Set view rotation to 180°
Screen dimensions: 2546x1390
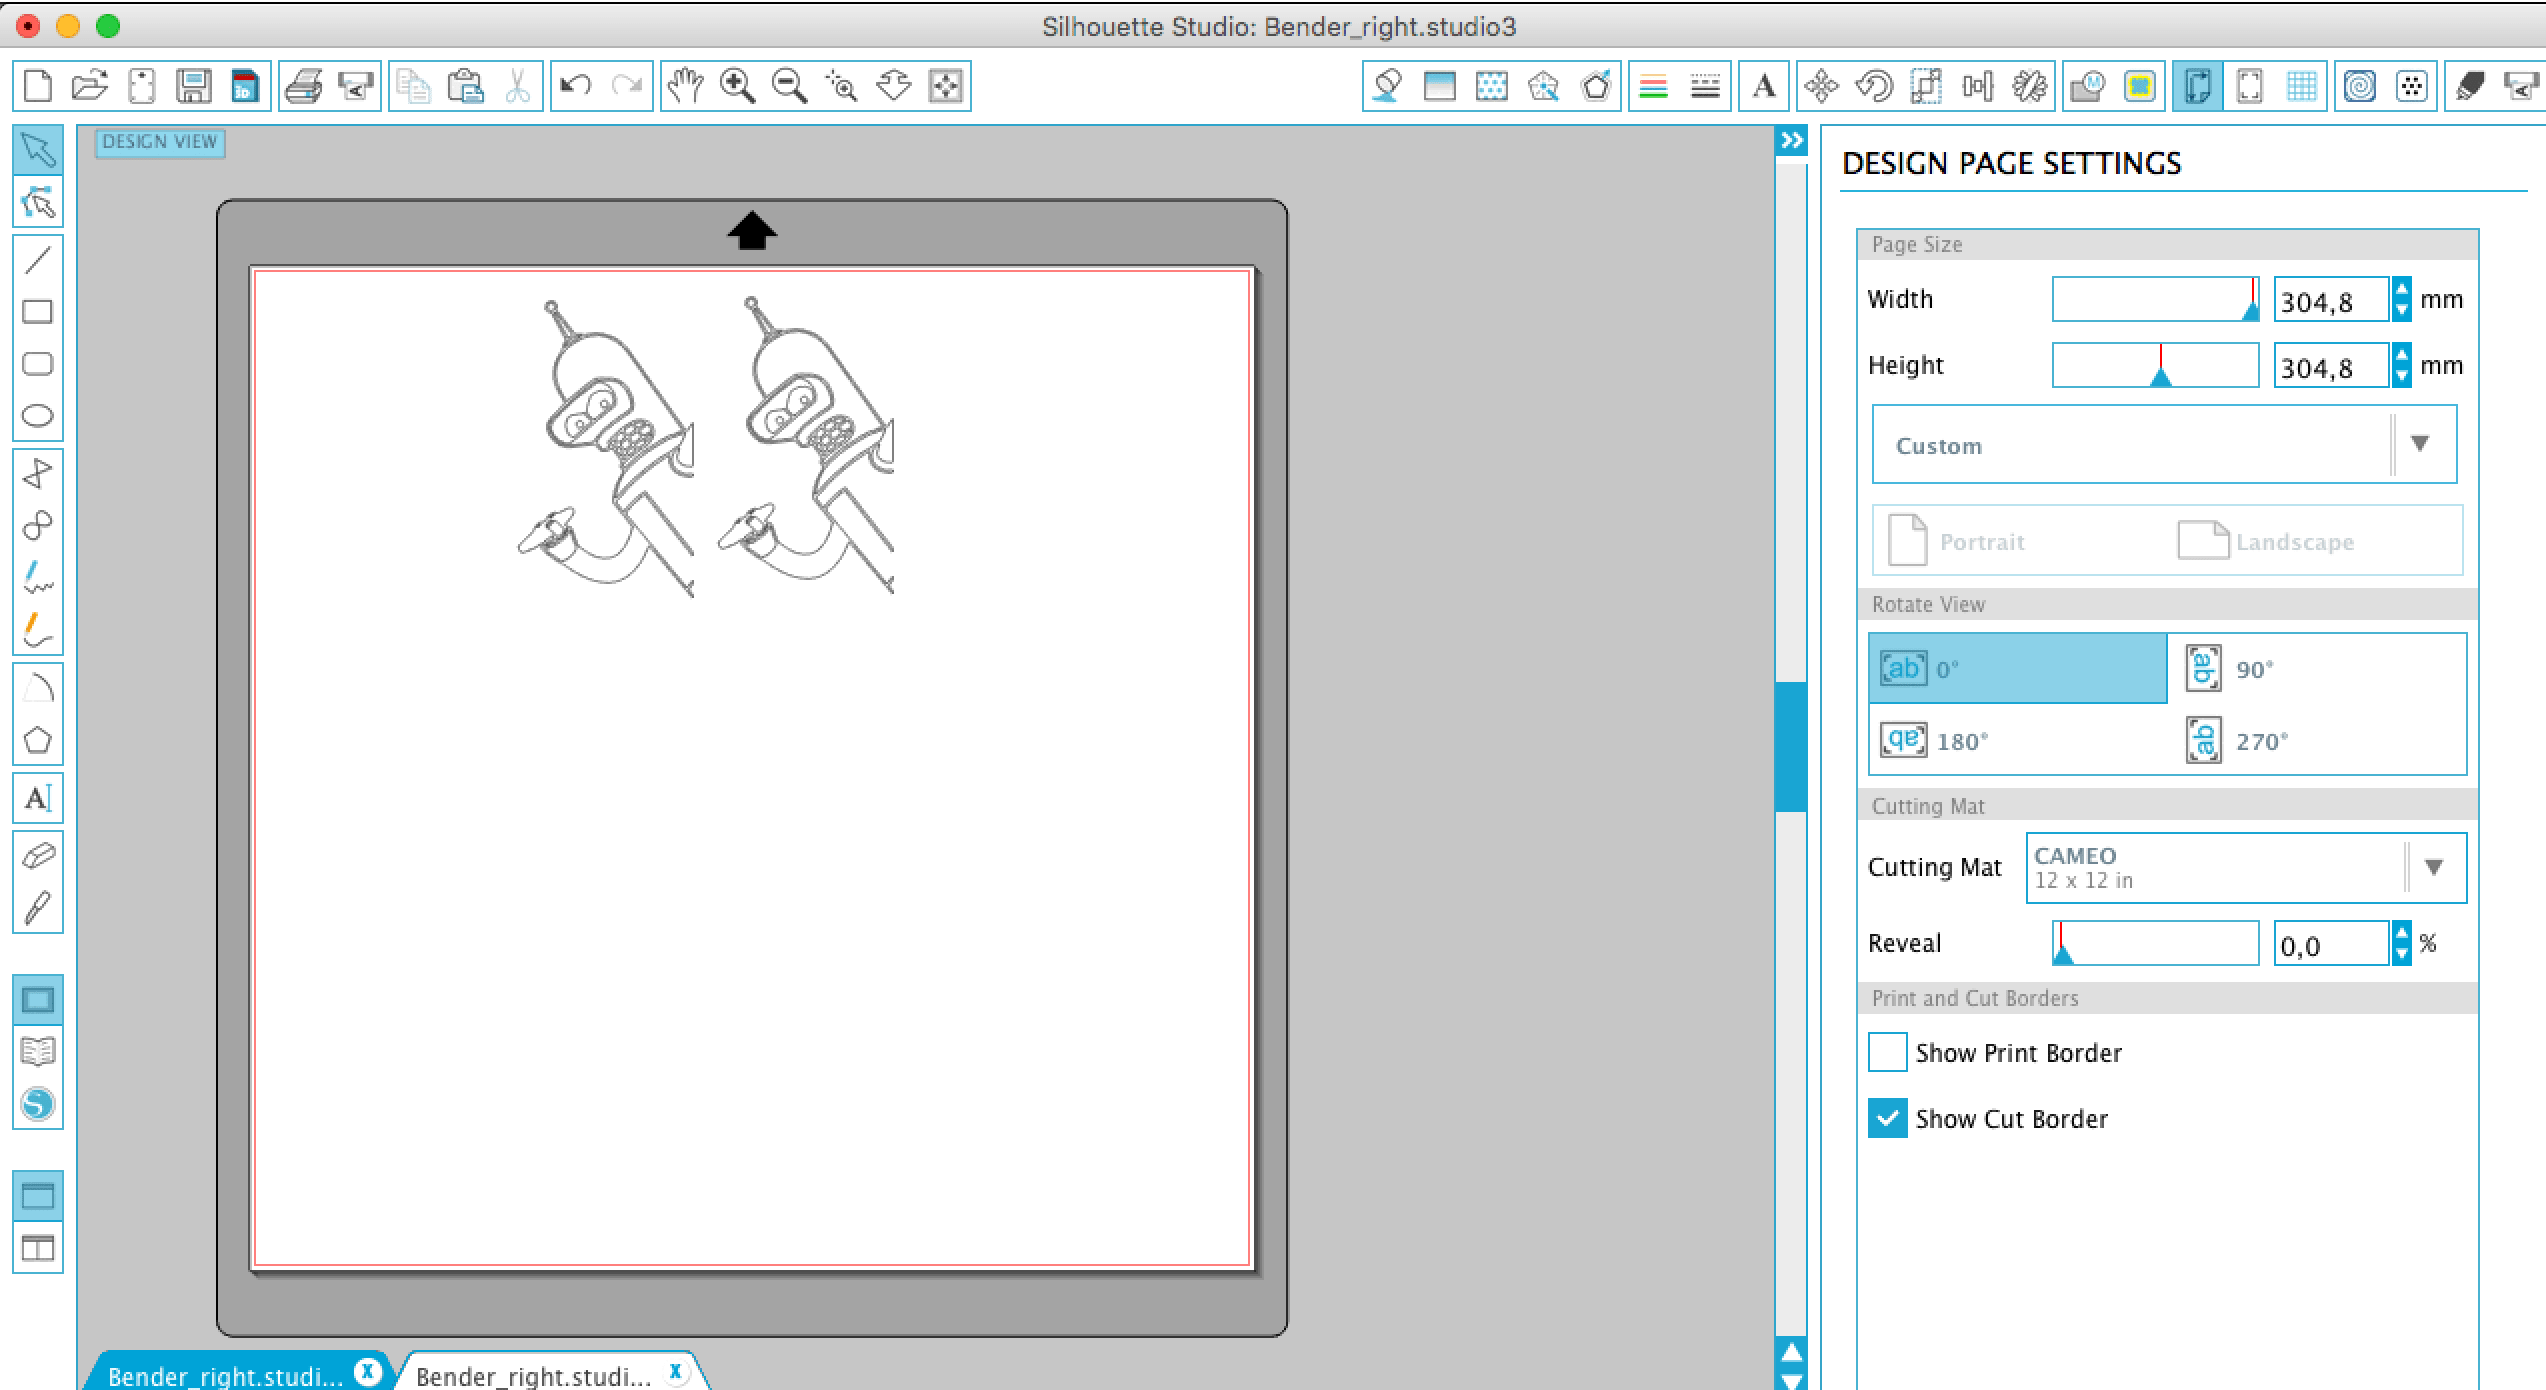2018,740
